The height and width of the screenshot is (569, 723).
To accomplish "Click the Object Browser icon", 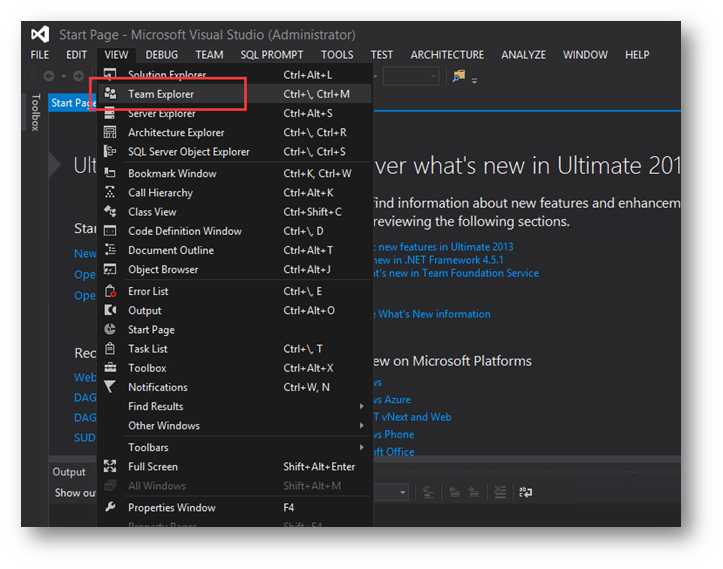I will pos(110,269).
